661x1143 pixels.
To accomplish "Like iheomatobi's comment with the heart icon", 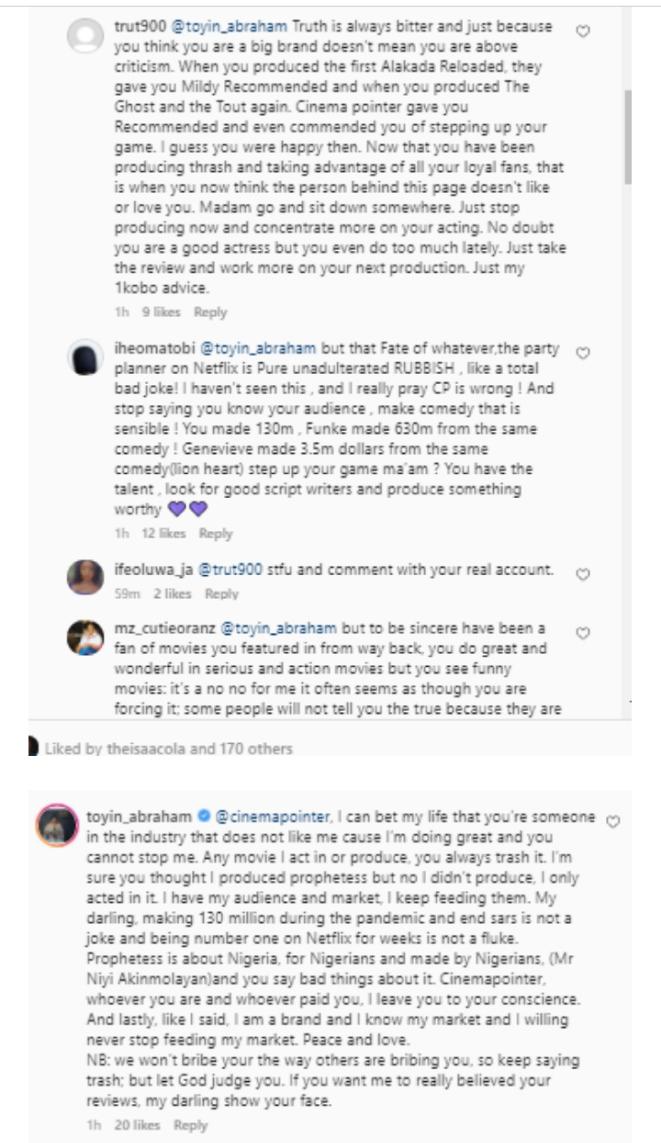I will coord(585,352).
